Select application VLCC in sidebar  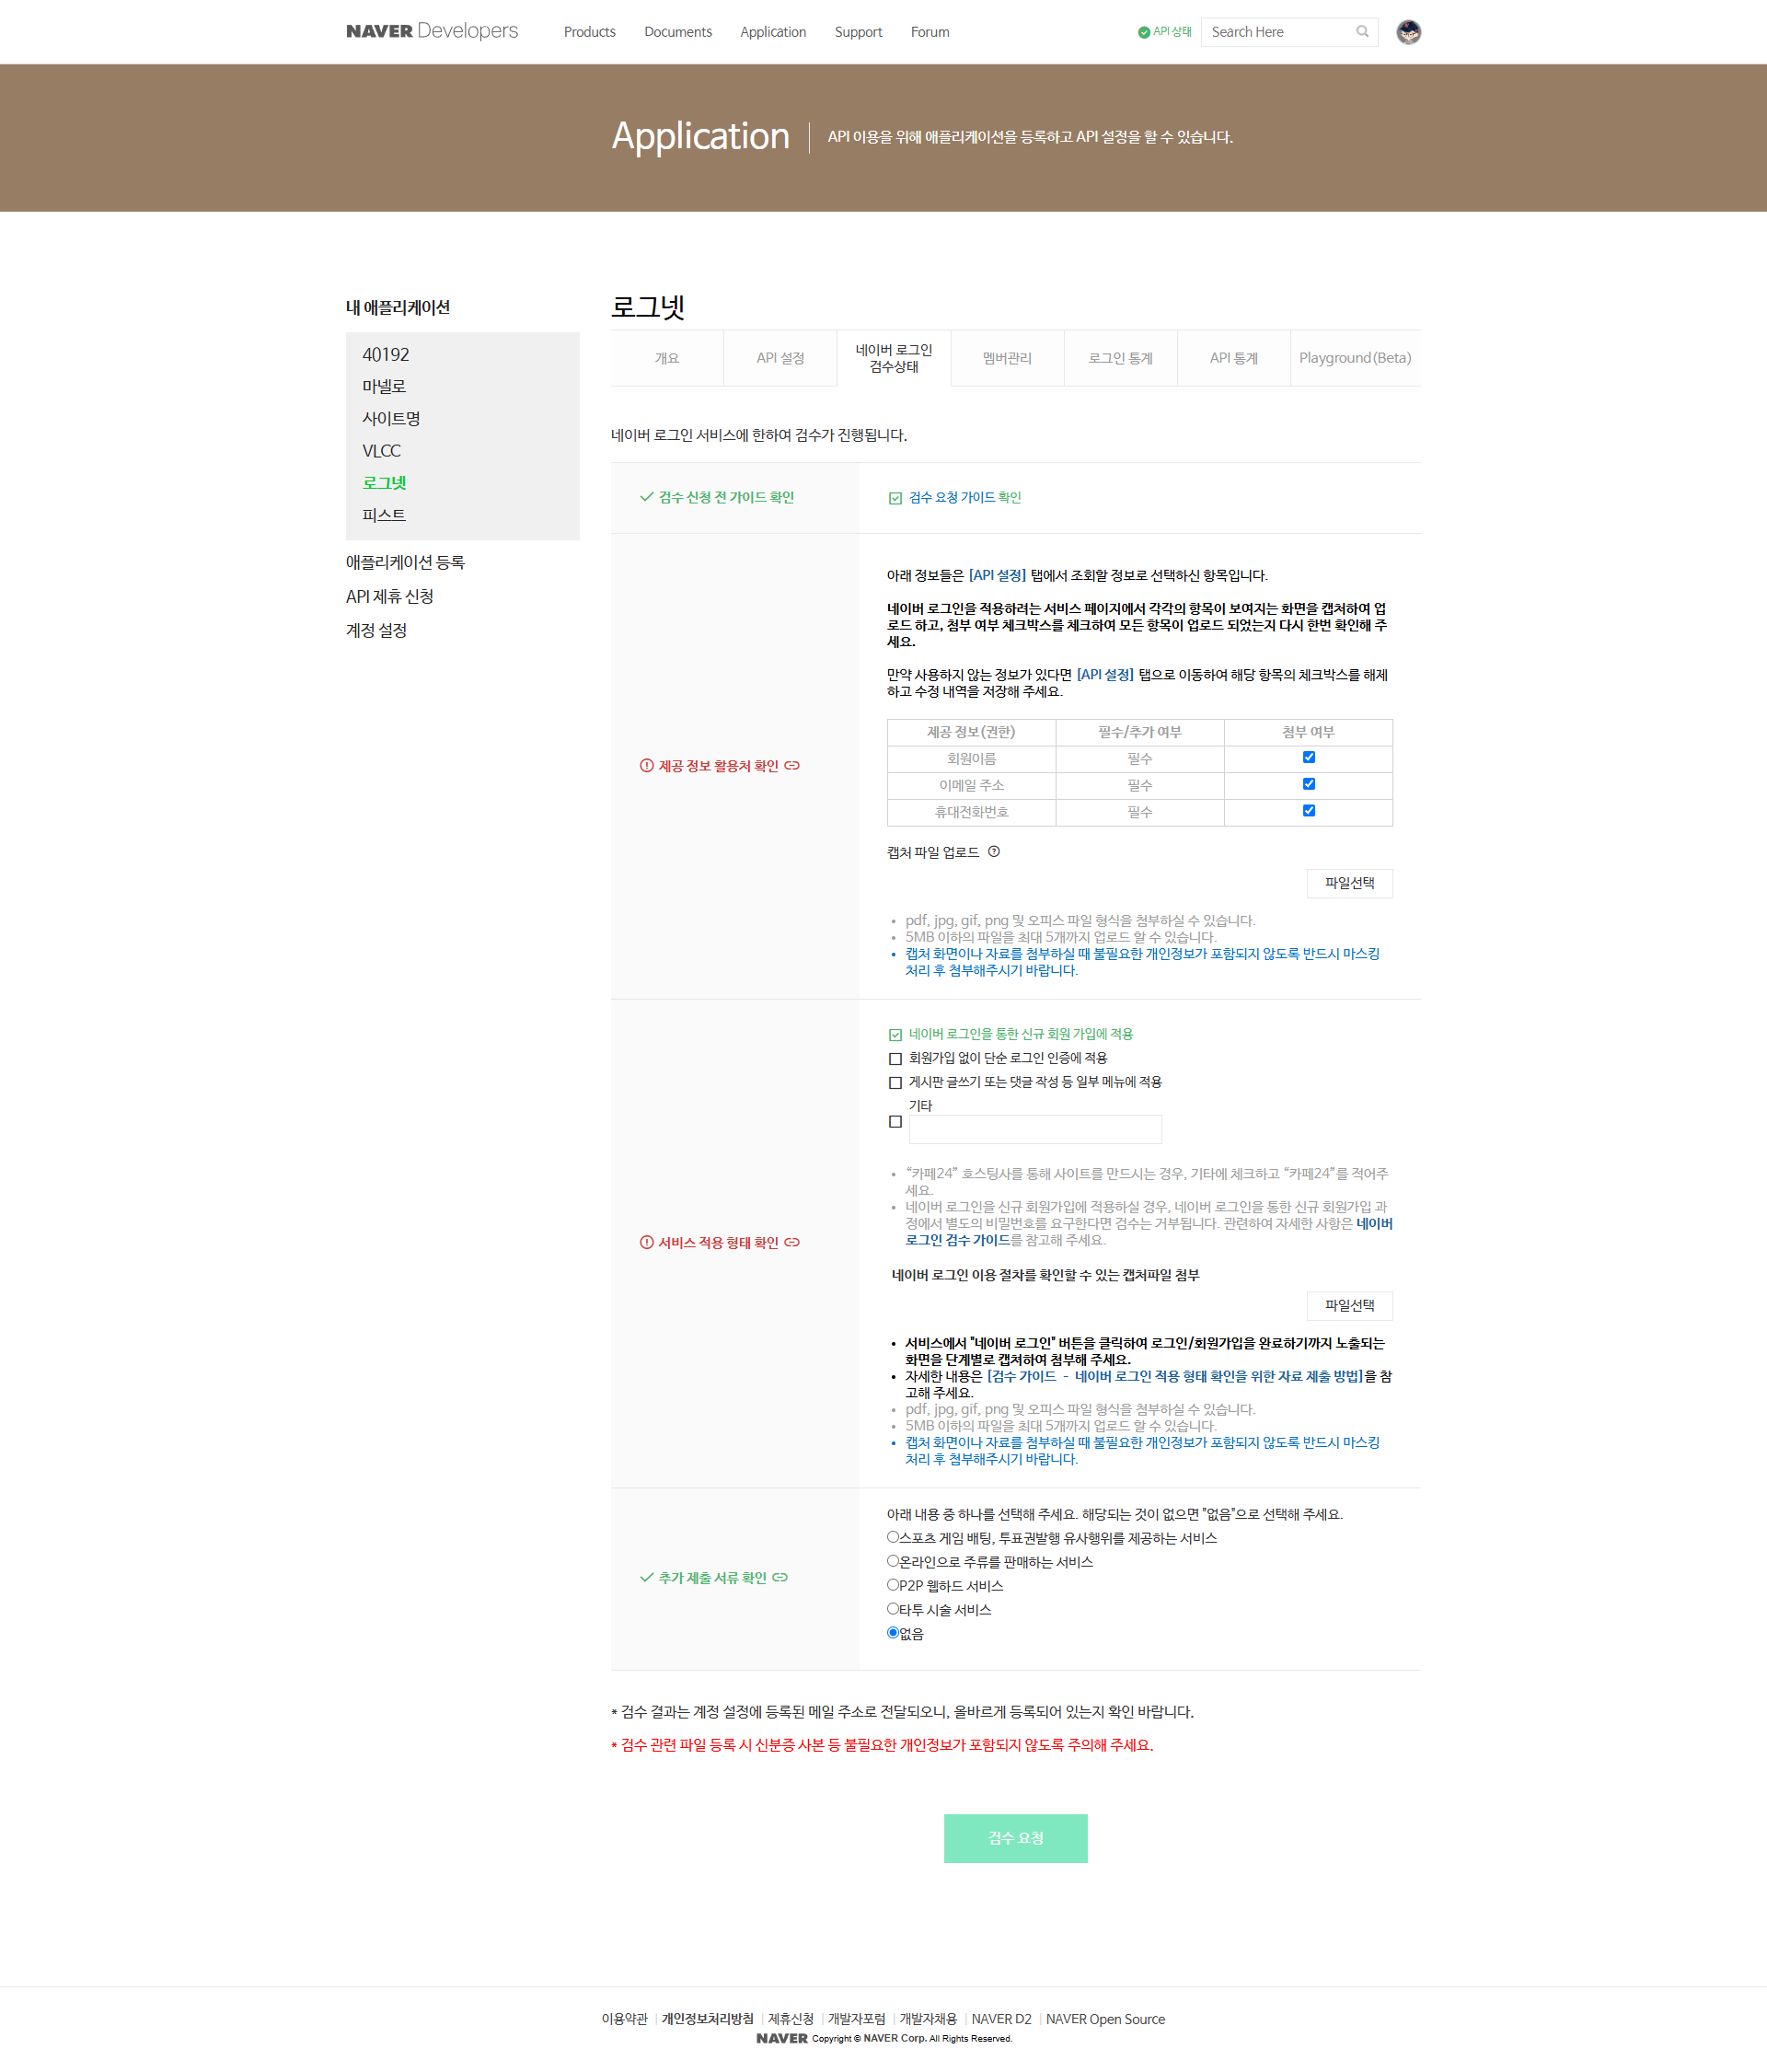tap(381, 451)
